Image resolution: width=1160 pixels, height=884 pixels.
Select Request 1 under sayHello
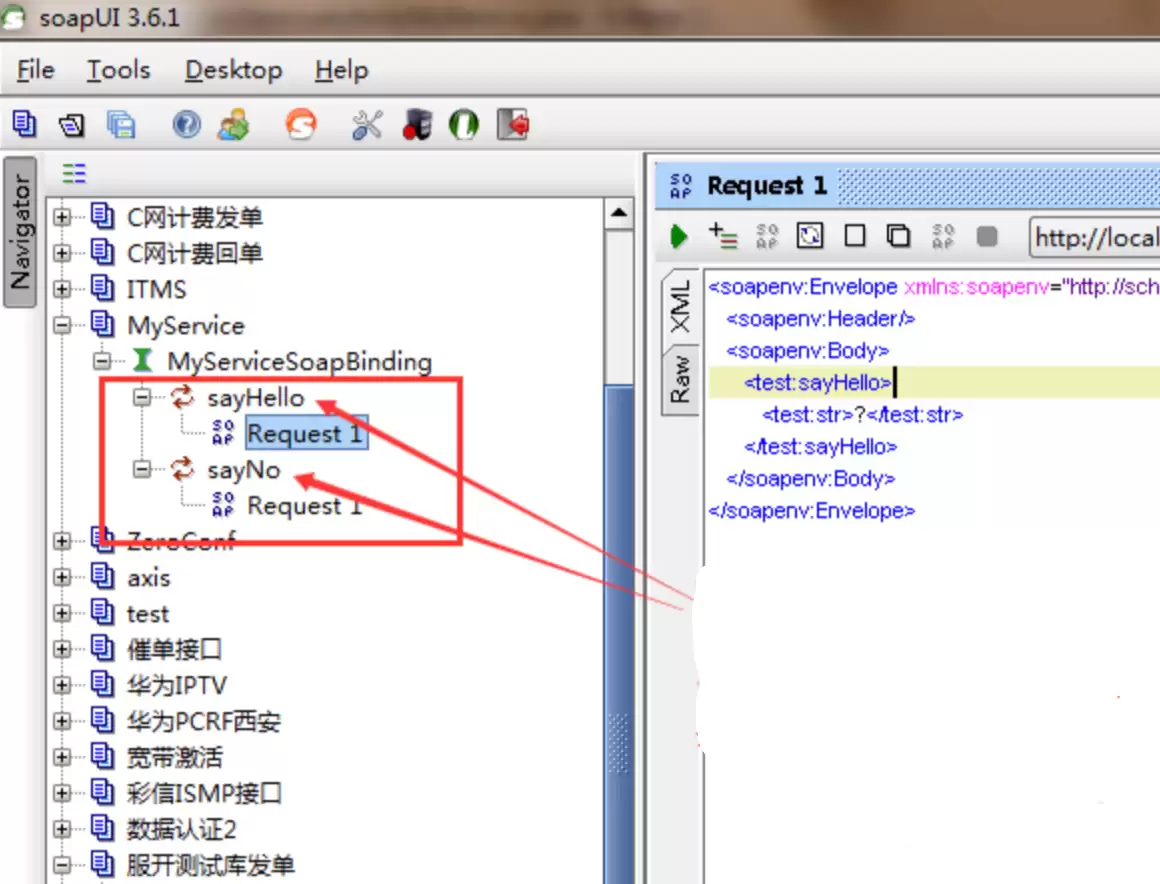click(x=305, y=433)
